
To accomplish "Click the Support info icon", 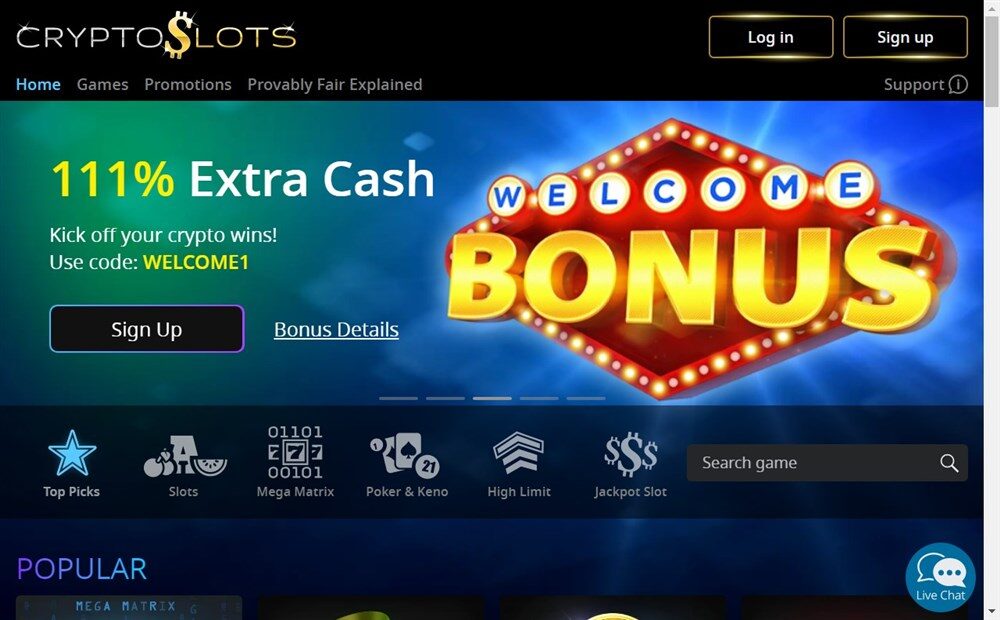I will [958, 84].
